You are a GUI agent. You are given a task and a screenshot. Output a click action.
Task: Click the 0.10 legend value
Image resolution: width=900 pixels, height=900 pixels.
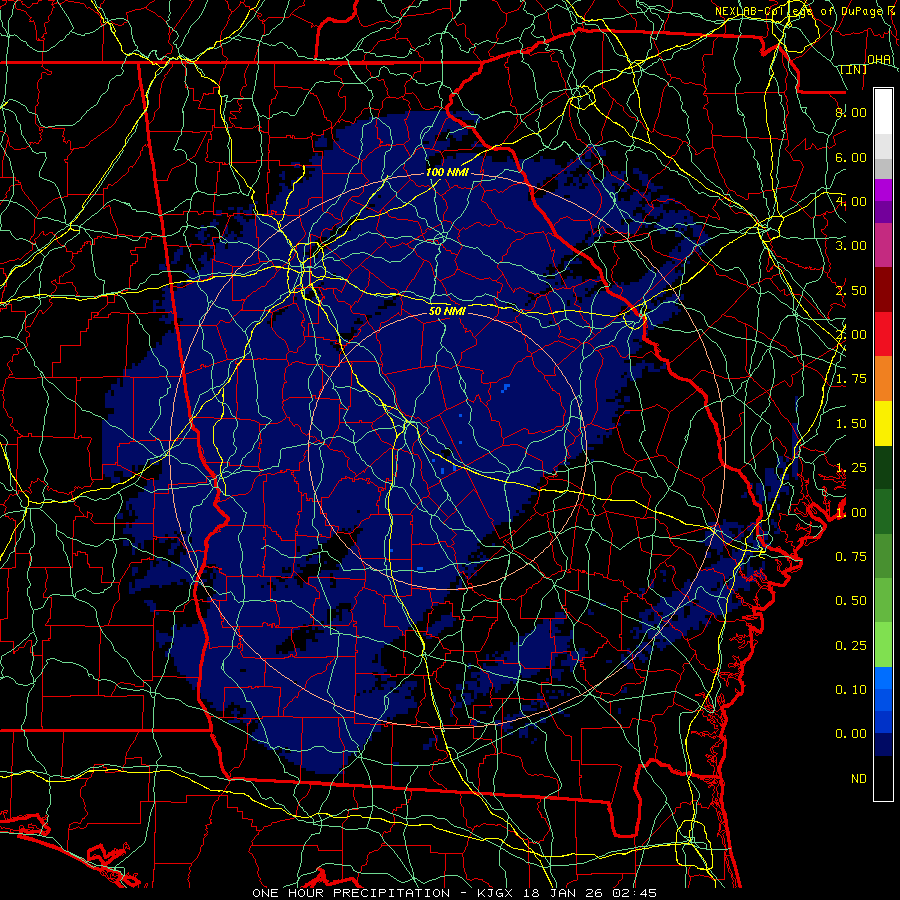click(x=851, y=689)
